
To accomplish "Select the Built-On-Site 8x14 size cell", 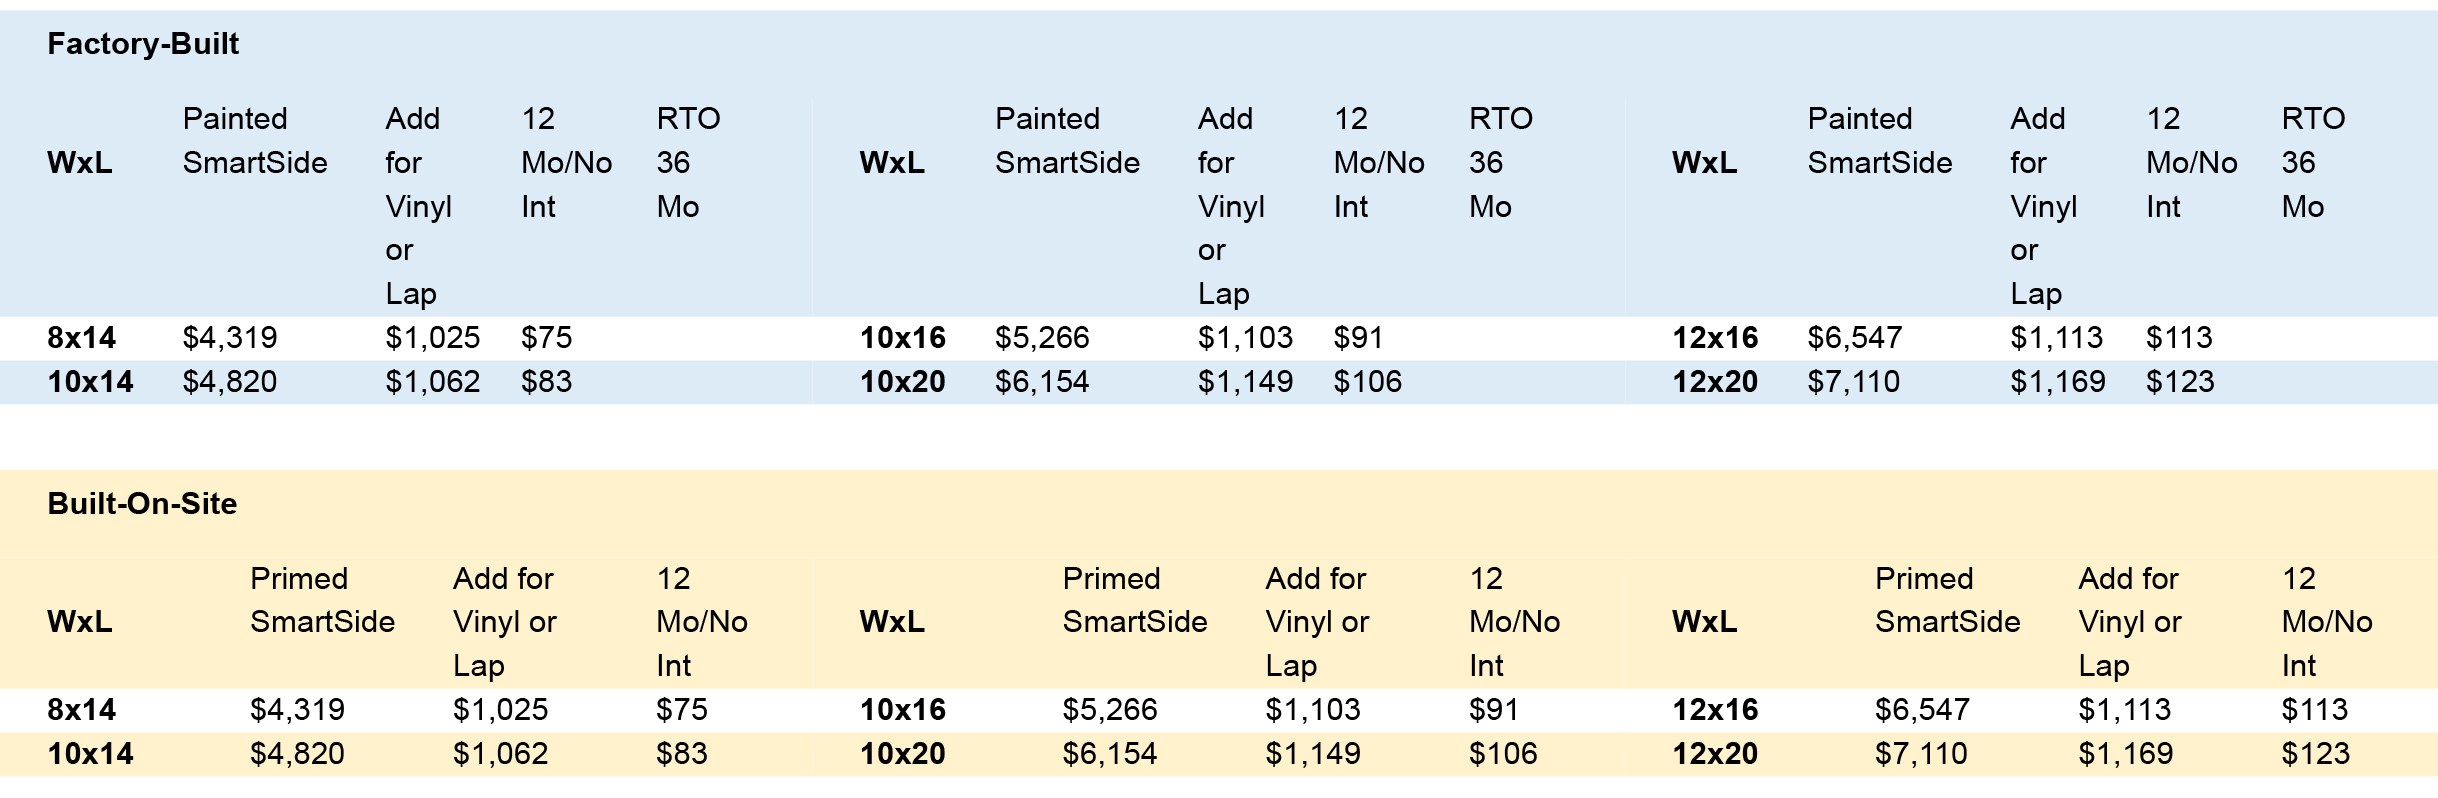I will coord(81,710).
